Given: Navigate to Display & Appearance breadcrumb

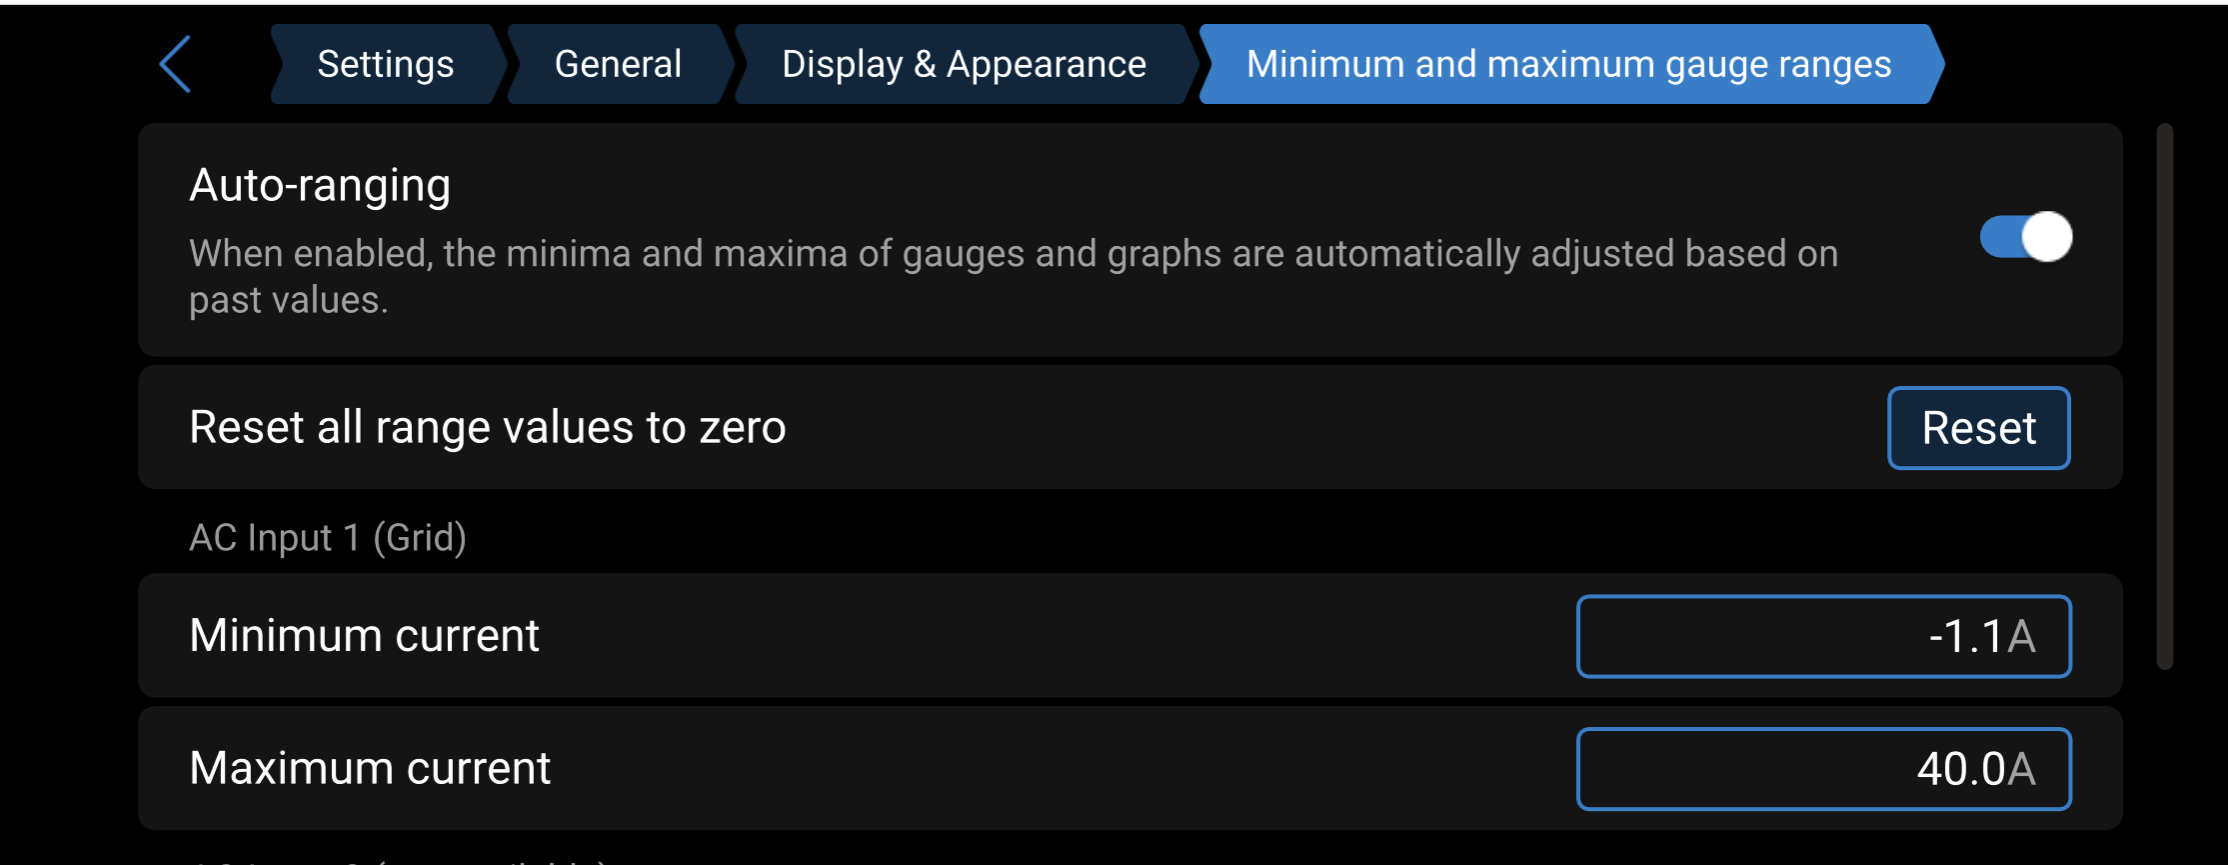Looking at the screenshot, I should pyautogui.click(x=963, y=65).
